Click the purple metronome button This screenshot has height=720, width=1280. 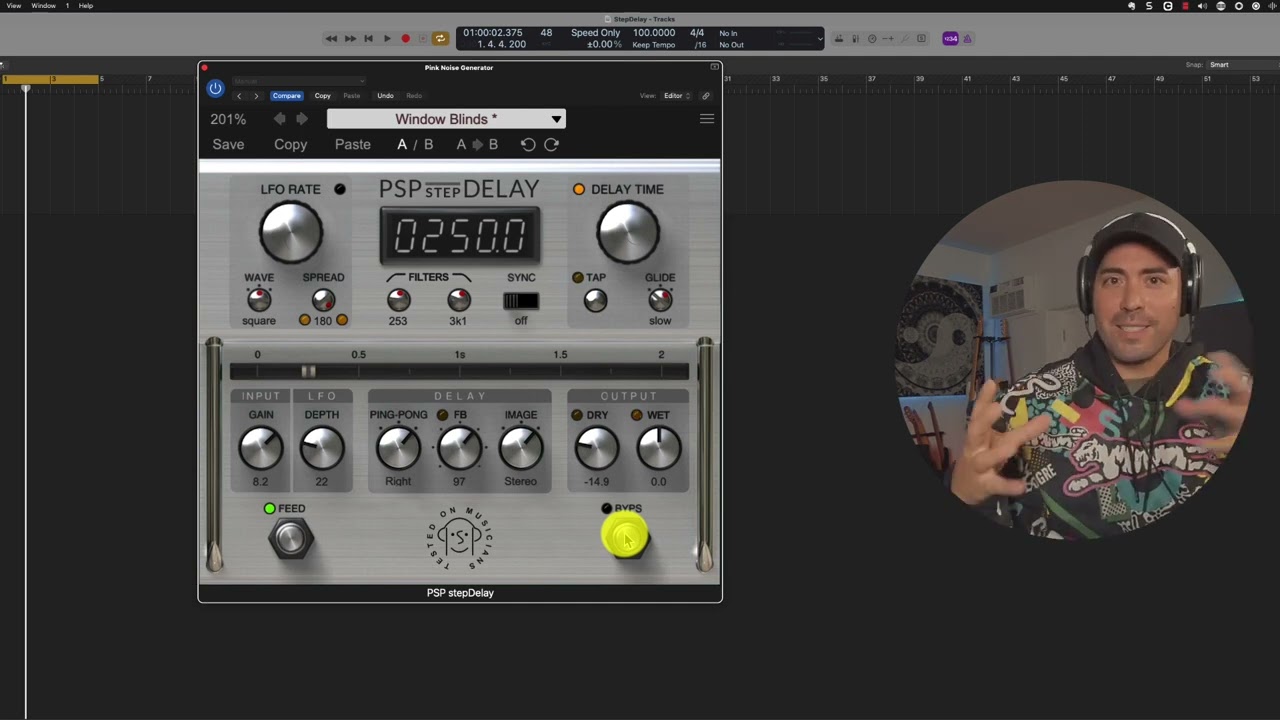coord(968,39)
